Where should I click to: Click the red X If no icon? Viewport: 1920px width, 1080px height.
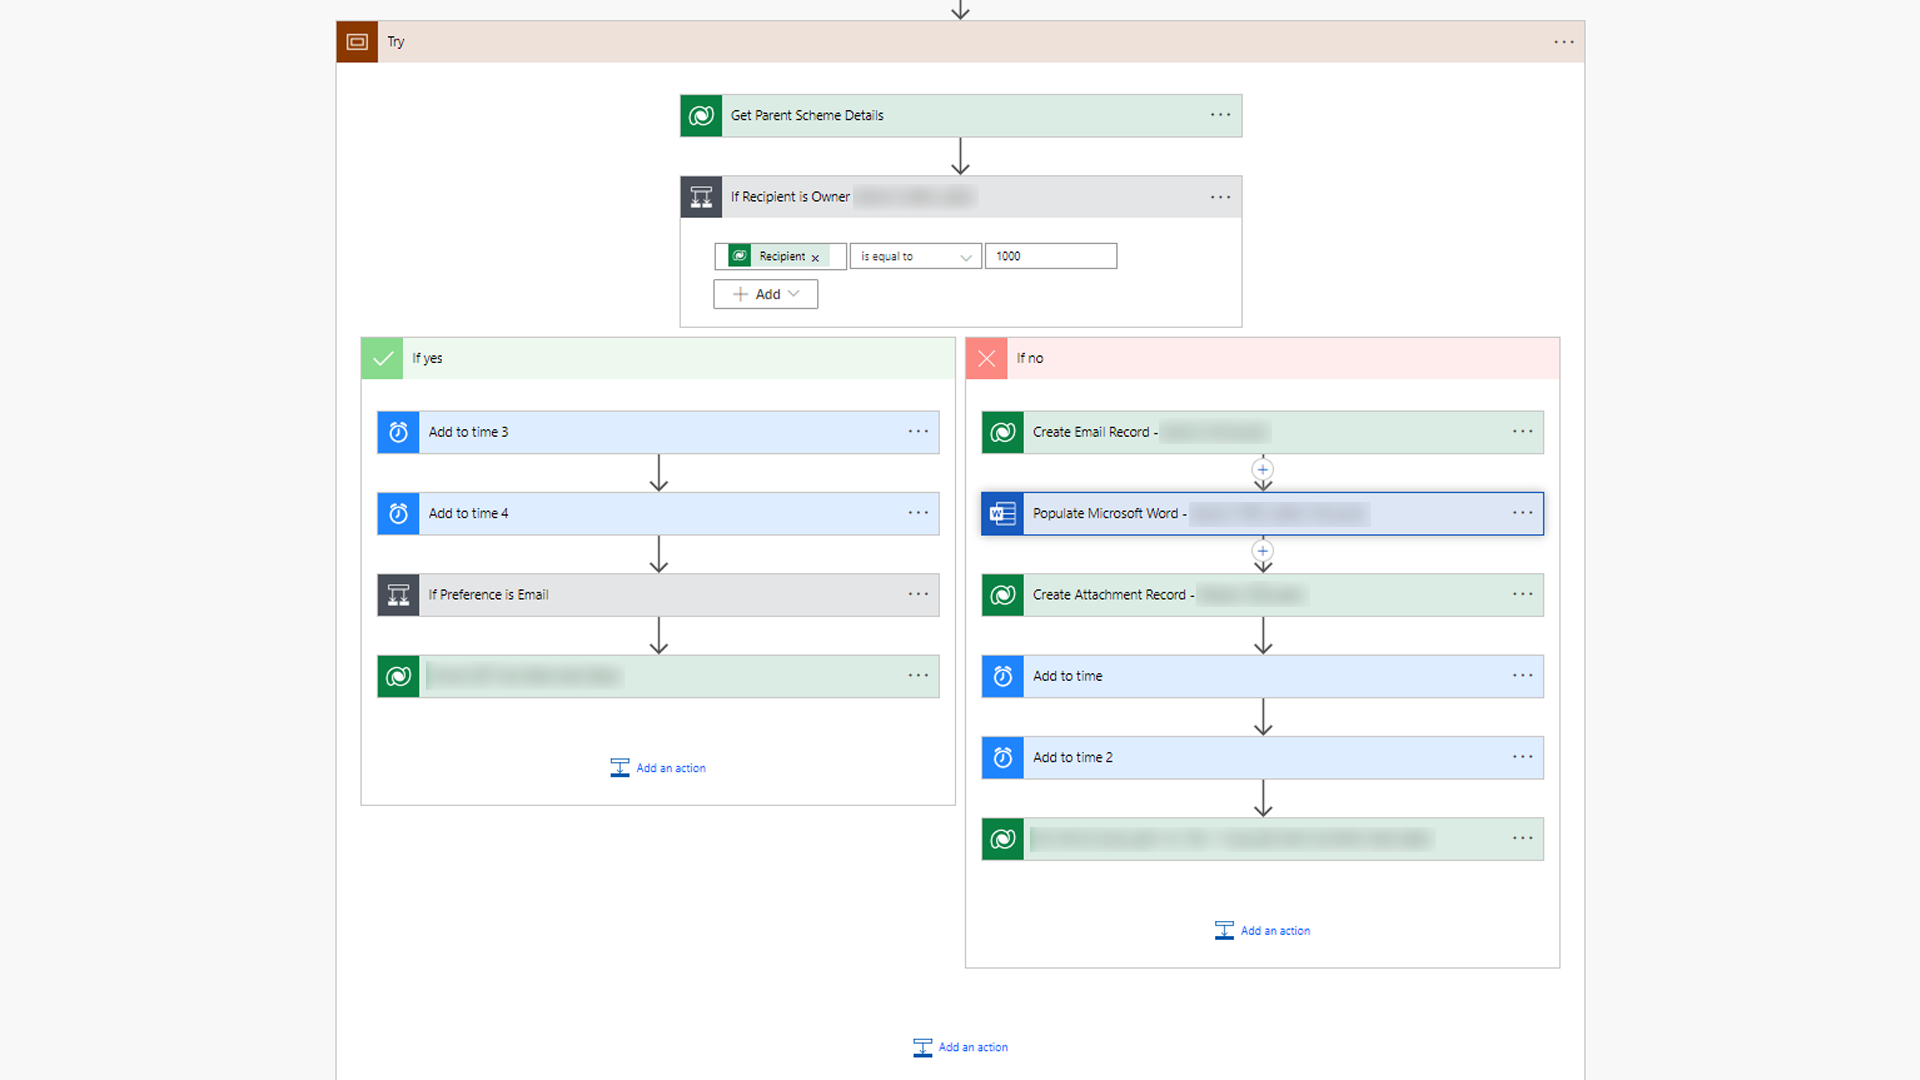click(986, 358)
